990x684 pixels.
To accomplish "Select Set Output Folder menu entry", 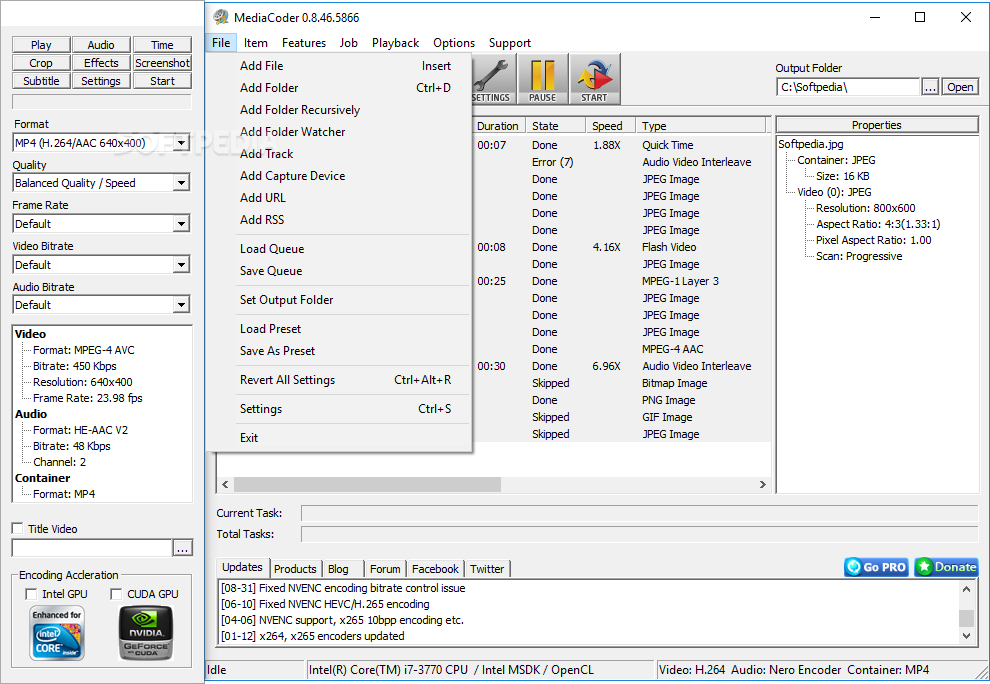I will click(x=340, y=300).
